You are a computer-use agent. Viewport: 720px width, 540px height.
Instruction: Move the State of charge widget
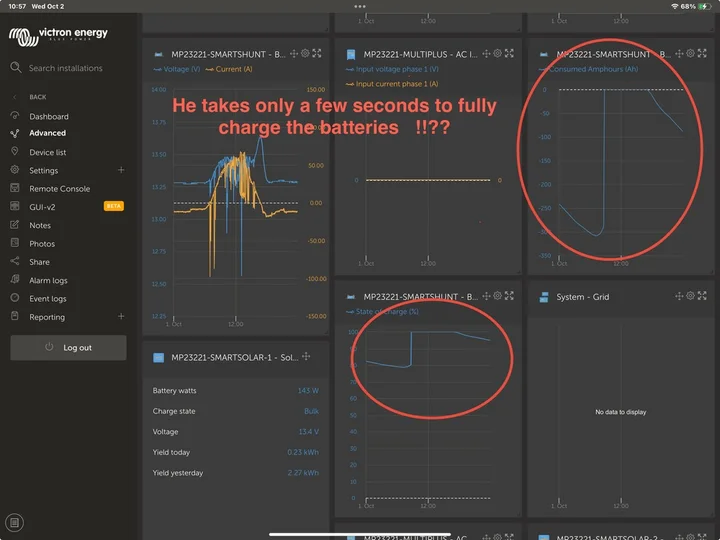point(486,296)
